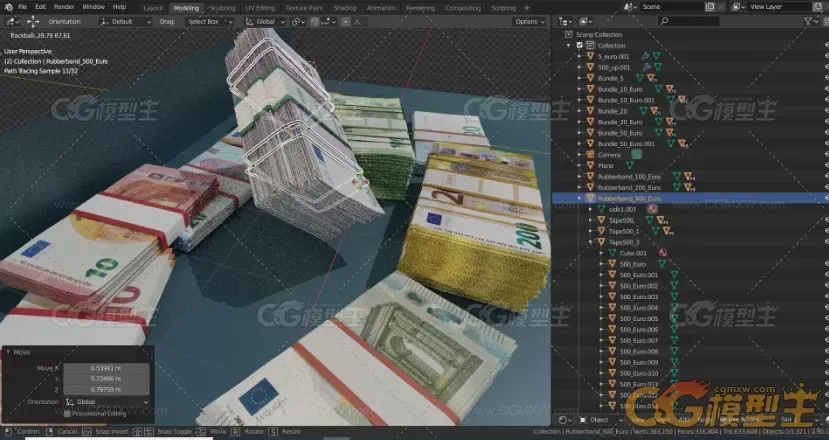Image resolution: width=829 pixels, height=440 pixels.
Task: Collapse the Move operator panel
Action: click(8, 352)
